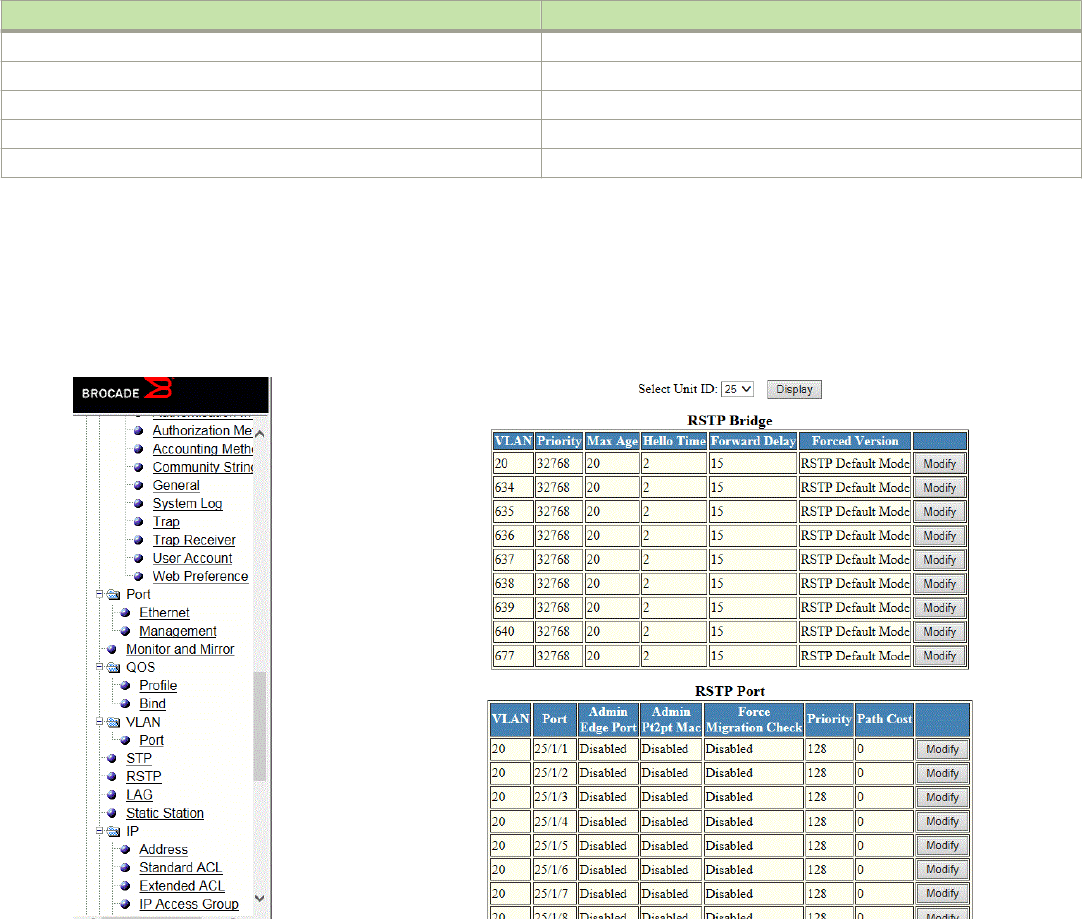Open the VLAN Port link

[x=152, y=740]
